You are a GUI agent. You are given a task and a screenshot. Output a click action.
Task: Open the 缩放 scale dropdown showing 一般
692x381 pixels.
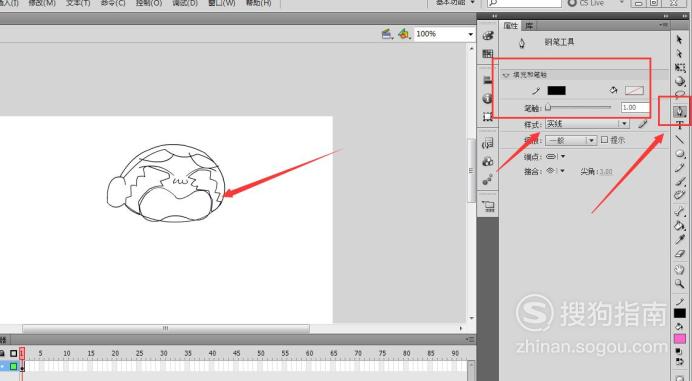[571, 140]
